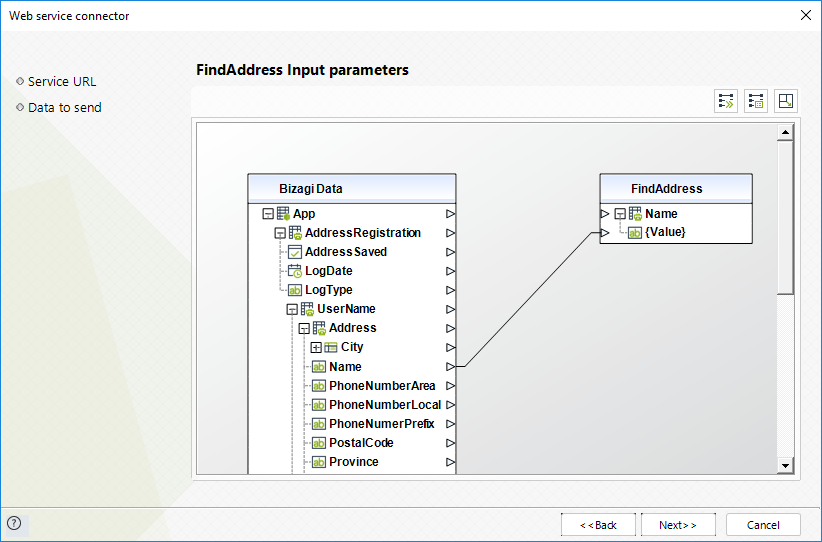The width and height of the screenshot is (822, 542).
Task: Close the Web service connector dialog
Action: coord(806,15)
